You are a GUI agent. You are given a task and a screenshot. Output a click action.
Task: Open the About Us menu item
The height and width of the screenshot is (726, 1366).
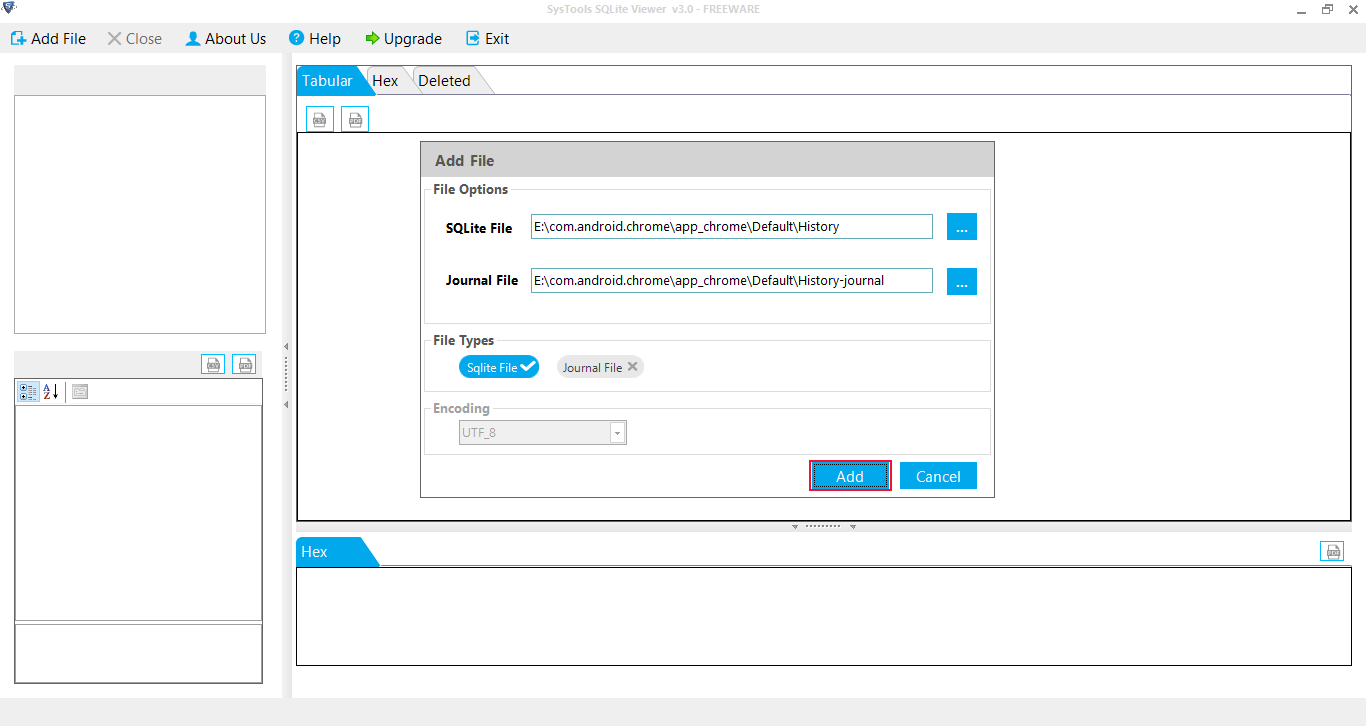click(x=226, y=39)
